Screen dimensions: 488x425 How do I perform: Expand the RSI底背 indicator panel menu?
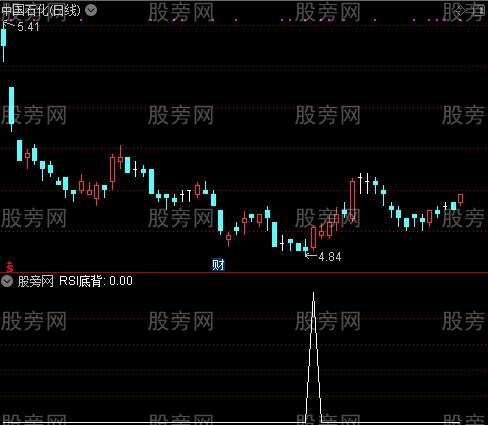(x=7, y=281)
